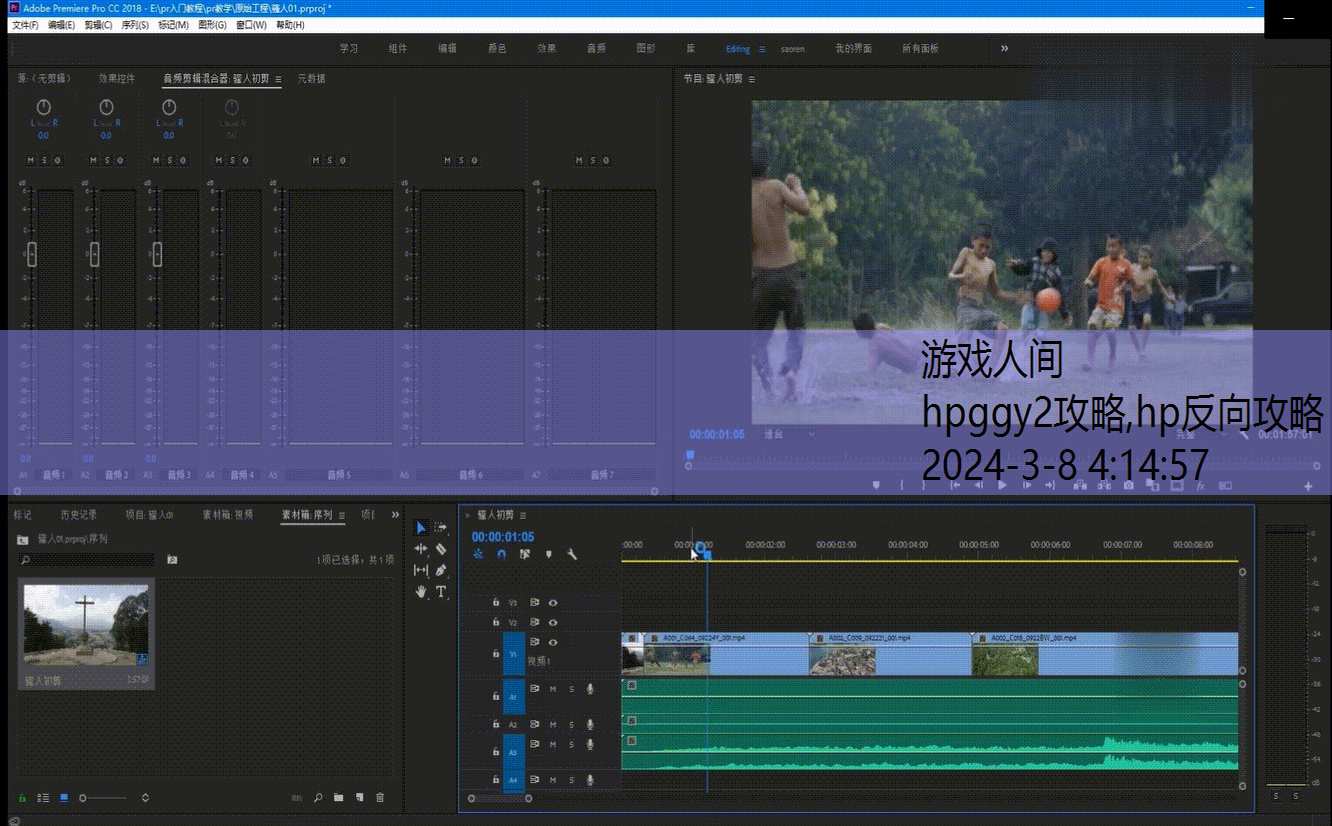Open the program monitor zoom level dropdown
Screen dimensions: 1332x826
[x=790, y=434]
